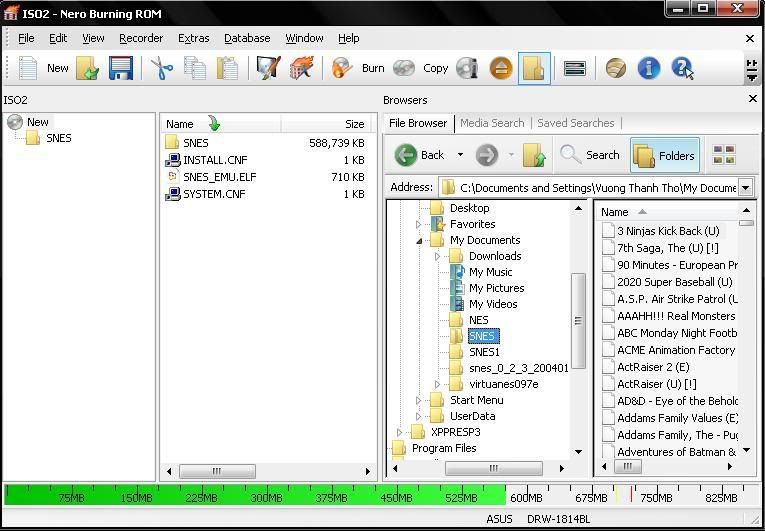Select the NES folder in tree
765x531 pixels.
[x=479, y=320]
